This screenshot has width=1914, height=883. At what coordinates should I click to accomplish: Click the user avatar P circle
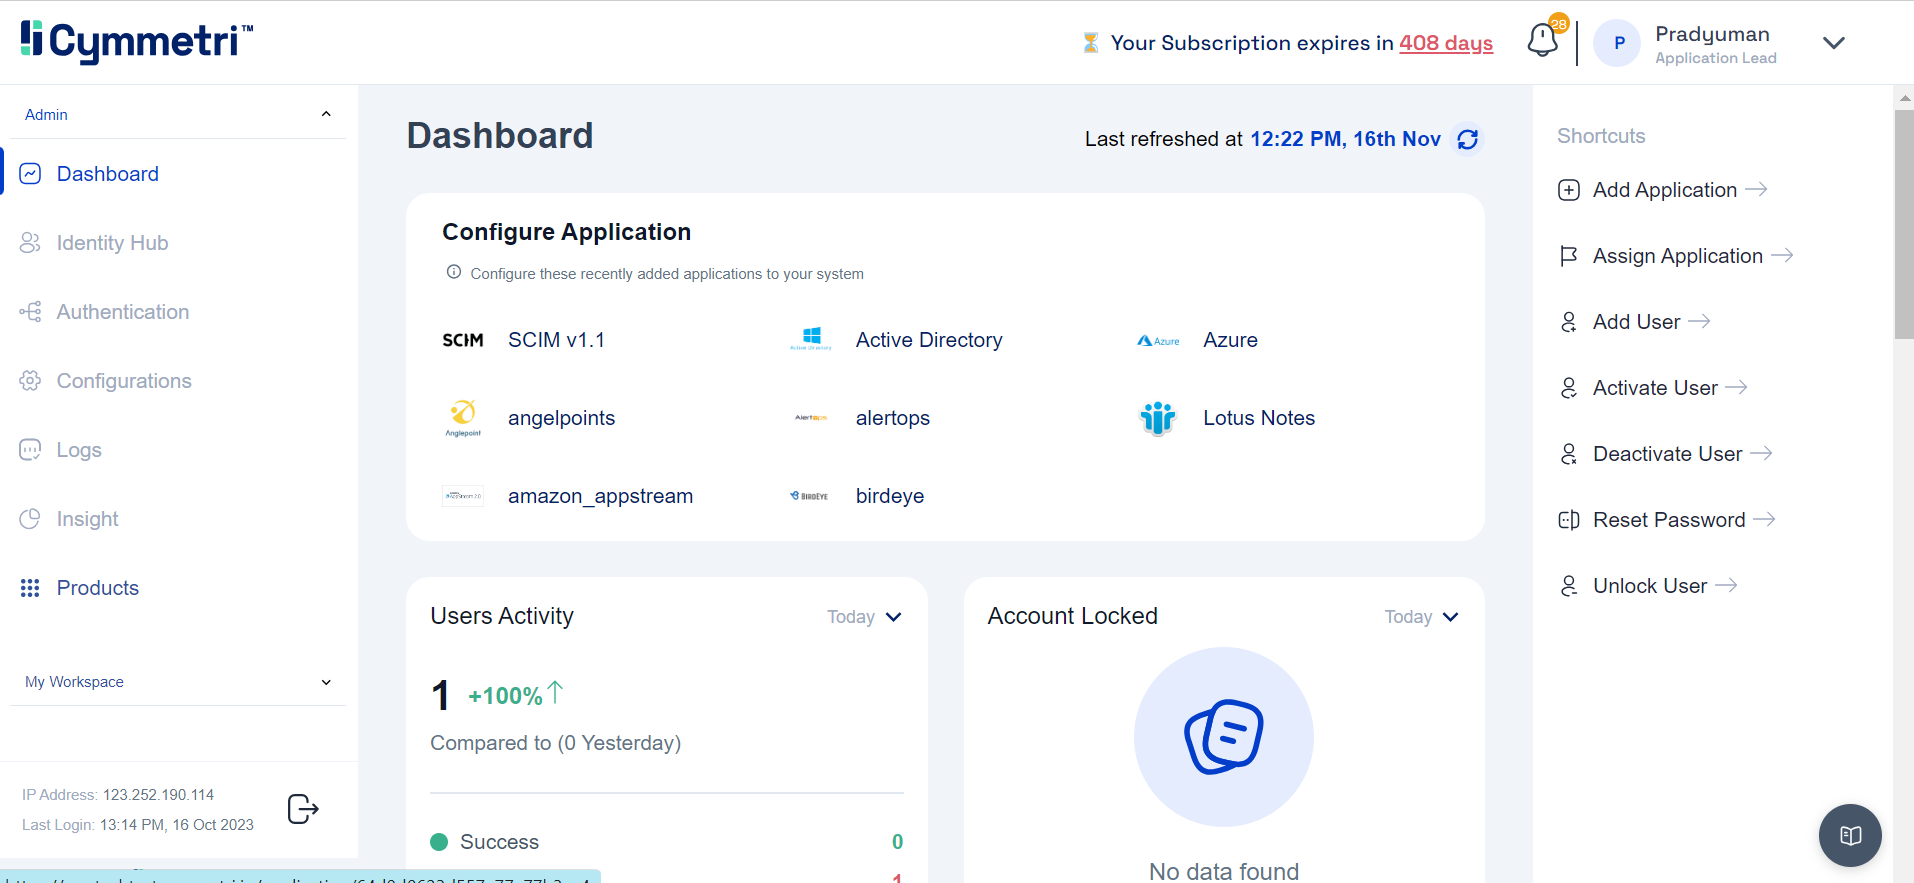tap(1617, 44)
